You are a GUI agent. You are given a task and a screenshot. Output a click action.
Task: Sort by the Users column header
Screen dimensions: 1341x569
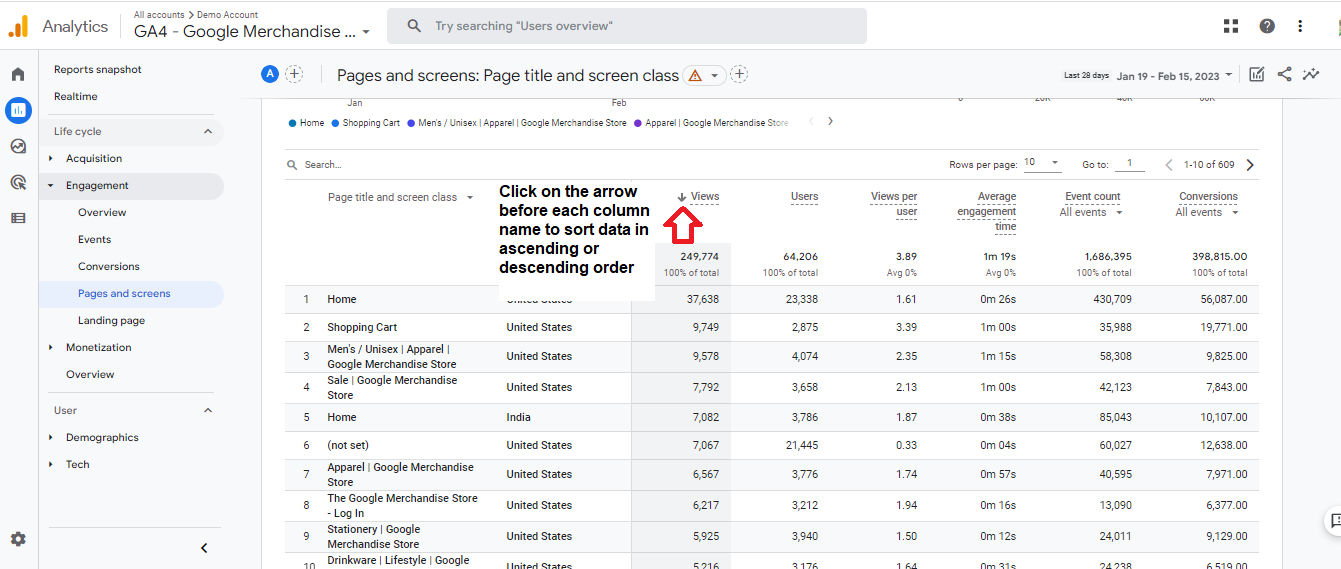point(805,197)
